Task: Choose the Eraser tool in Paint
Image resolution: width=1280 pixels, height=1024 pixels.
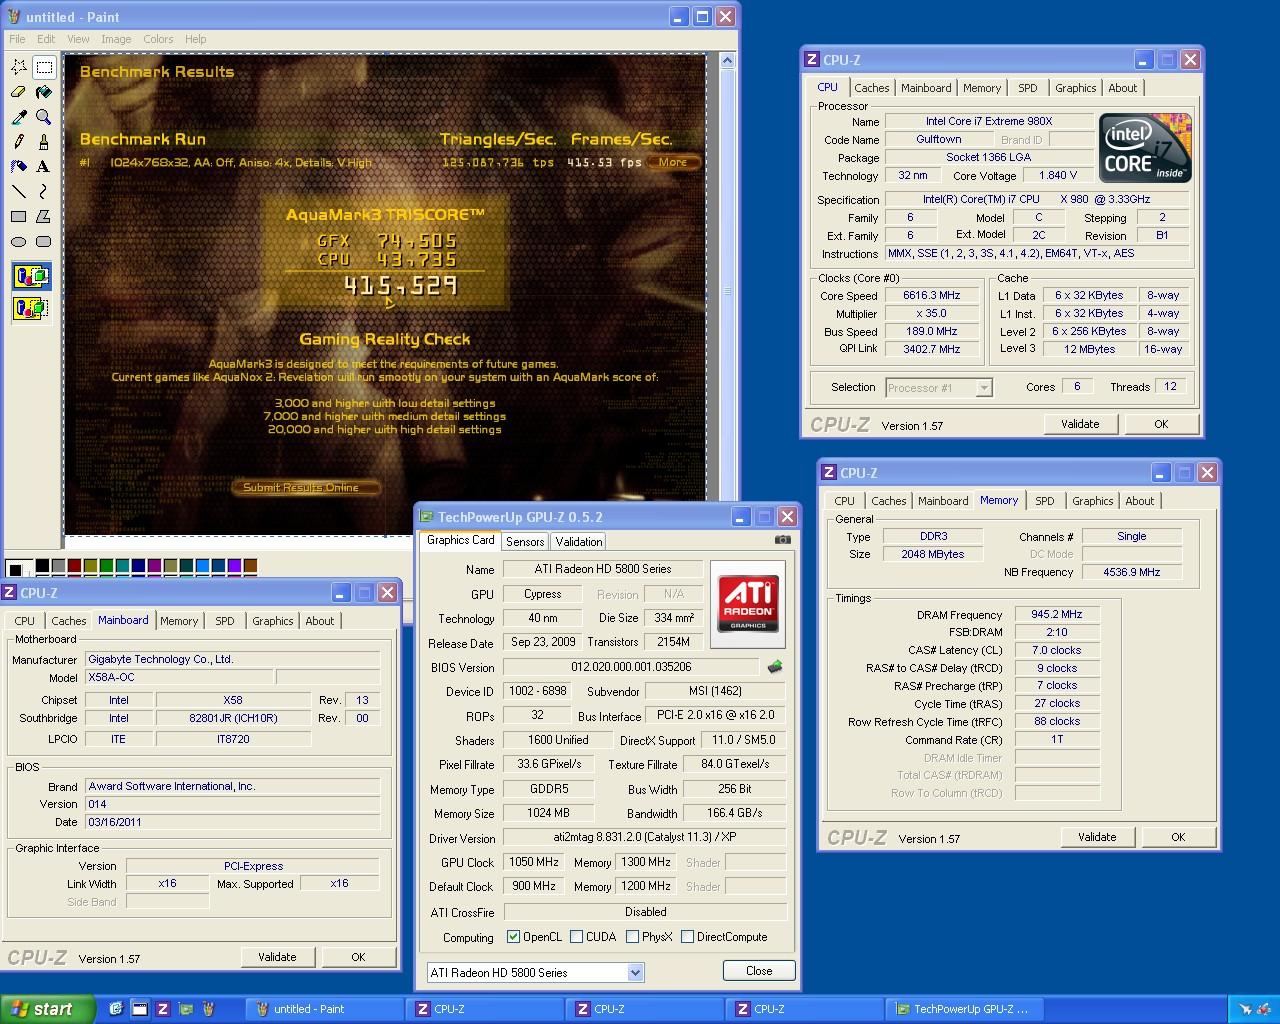Action: point(19,92)
